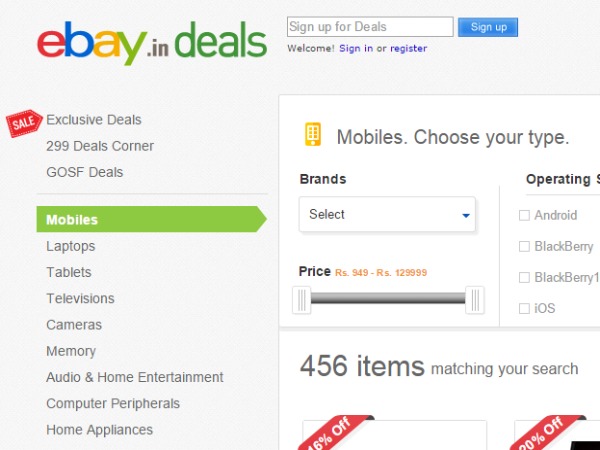Click the right price slider handle

click(475, 299)
